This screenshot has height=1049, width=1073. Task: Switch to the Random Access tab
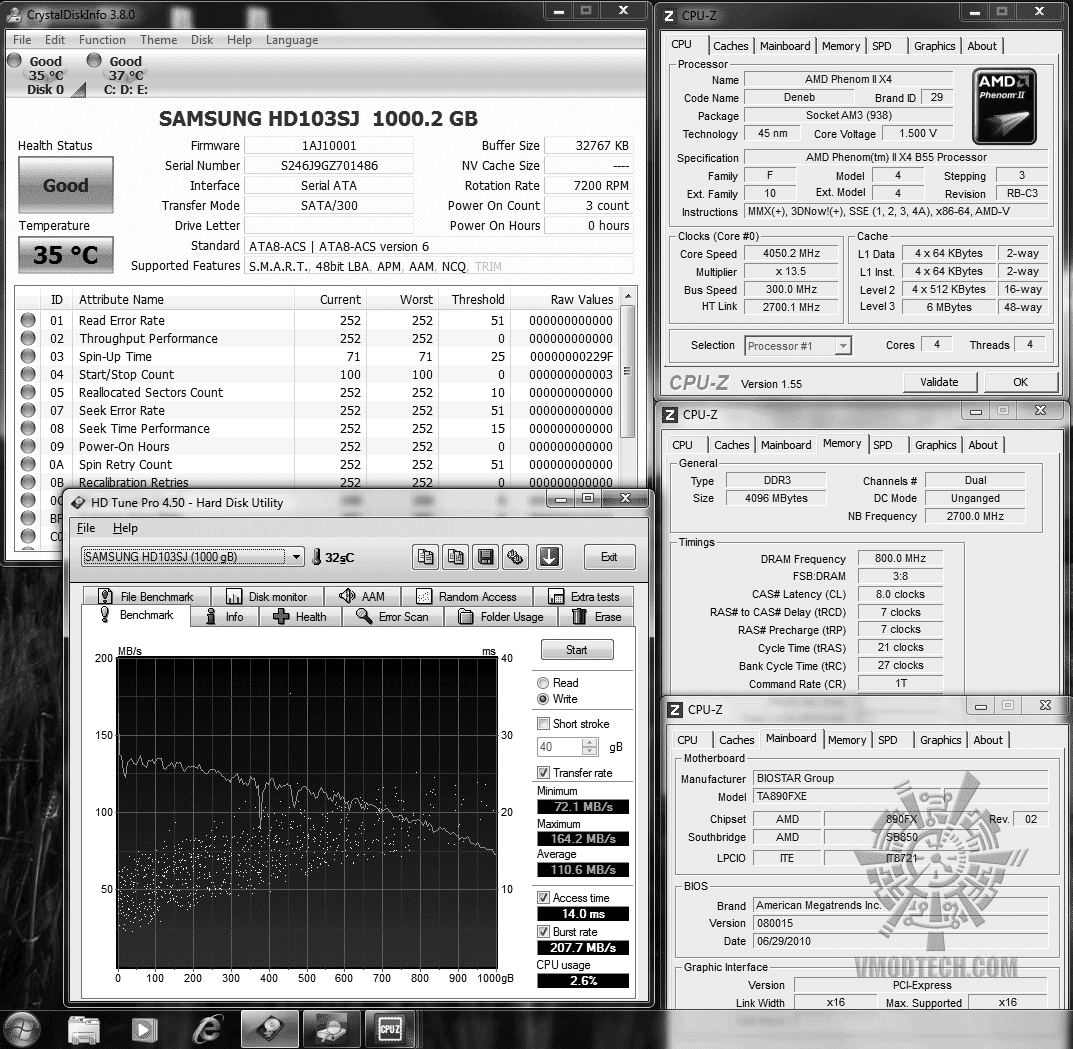466,597
